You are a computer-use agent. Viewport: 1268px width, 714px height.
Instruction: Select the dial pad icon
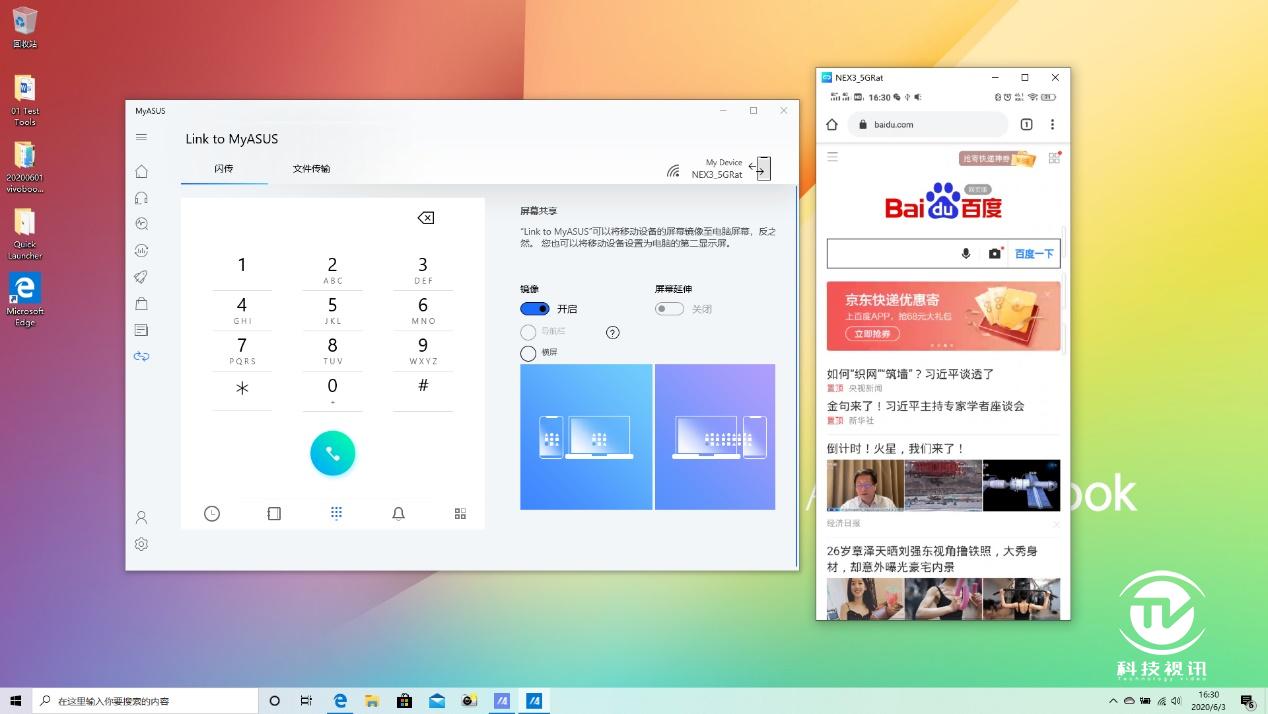tap(336, 513)
